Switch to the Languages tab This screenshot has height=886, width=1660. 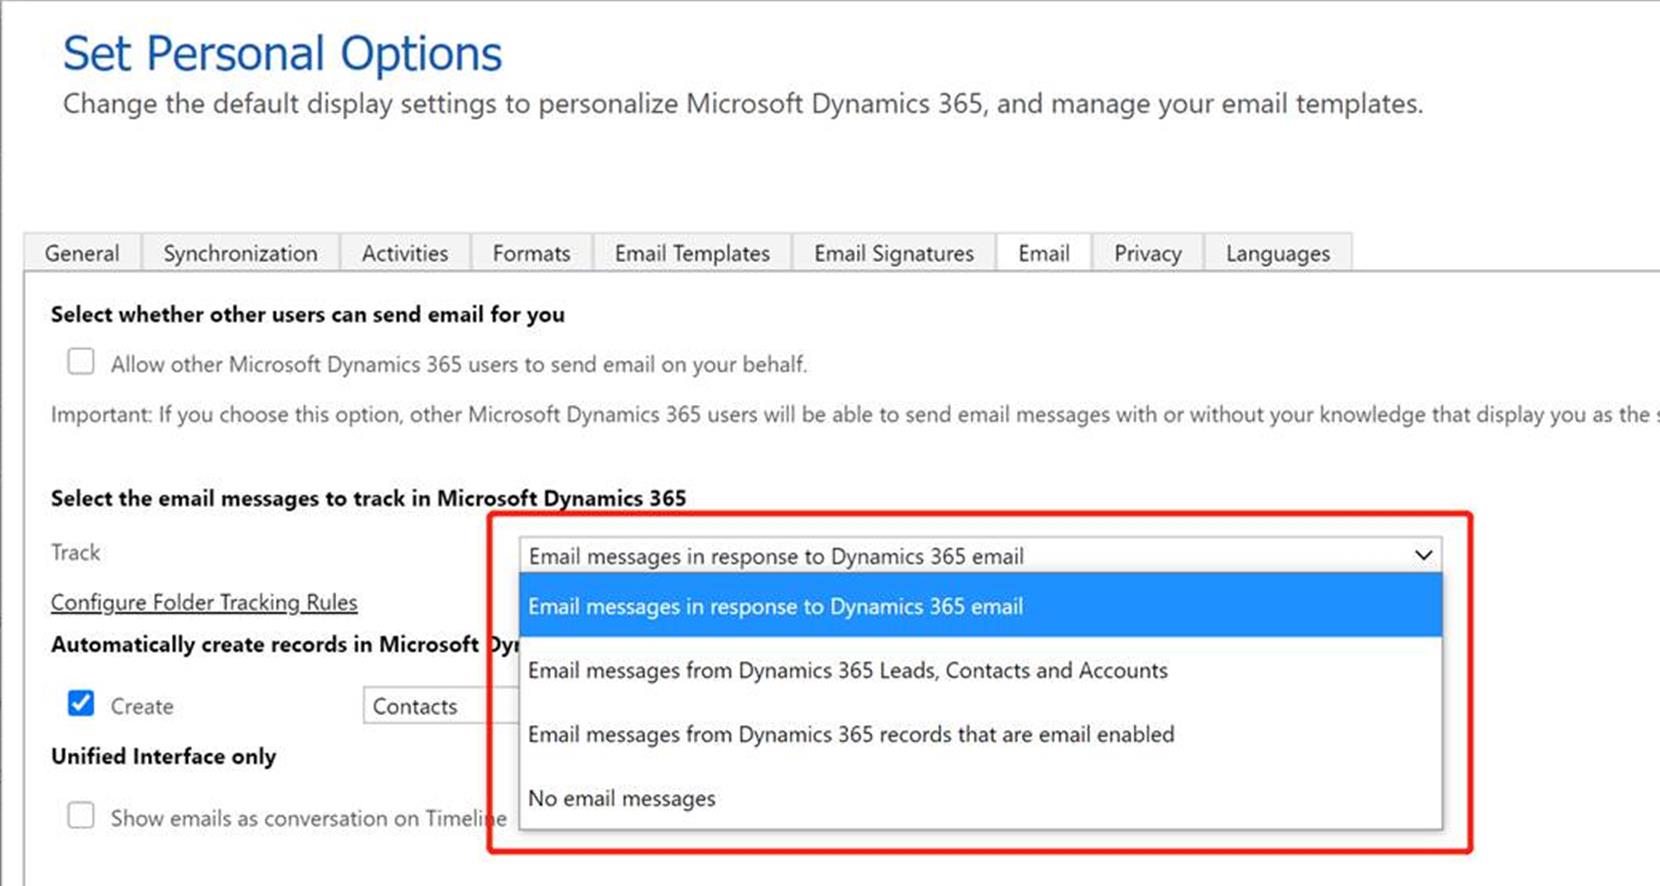1278,253
